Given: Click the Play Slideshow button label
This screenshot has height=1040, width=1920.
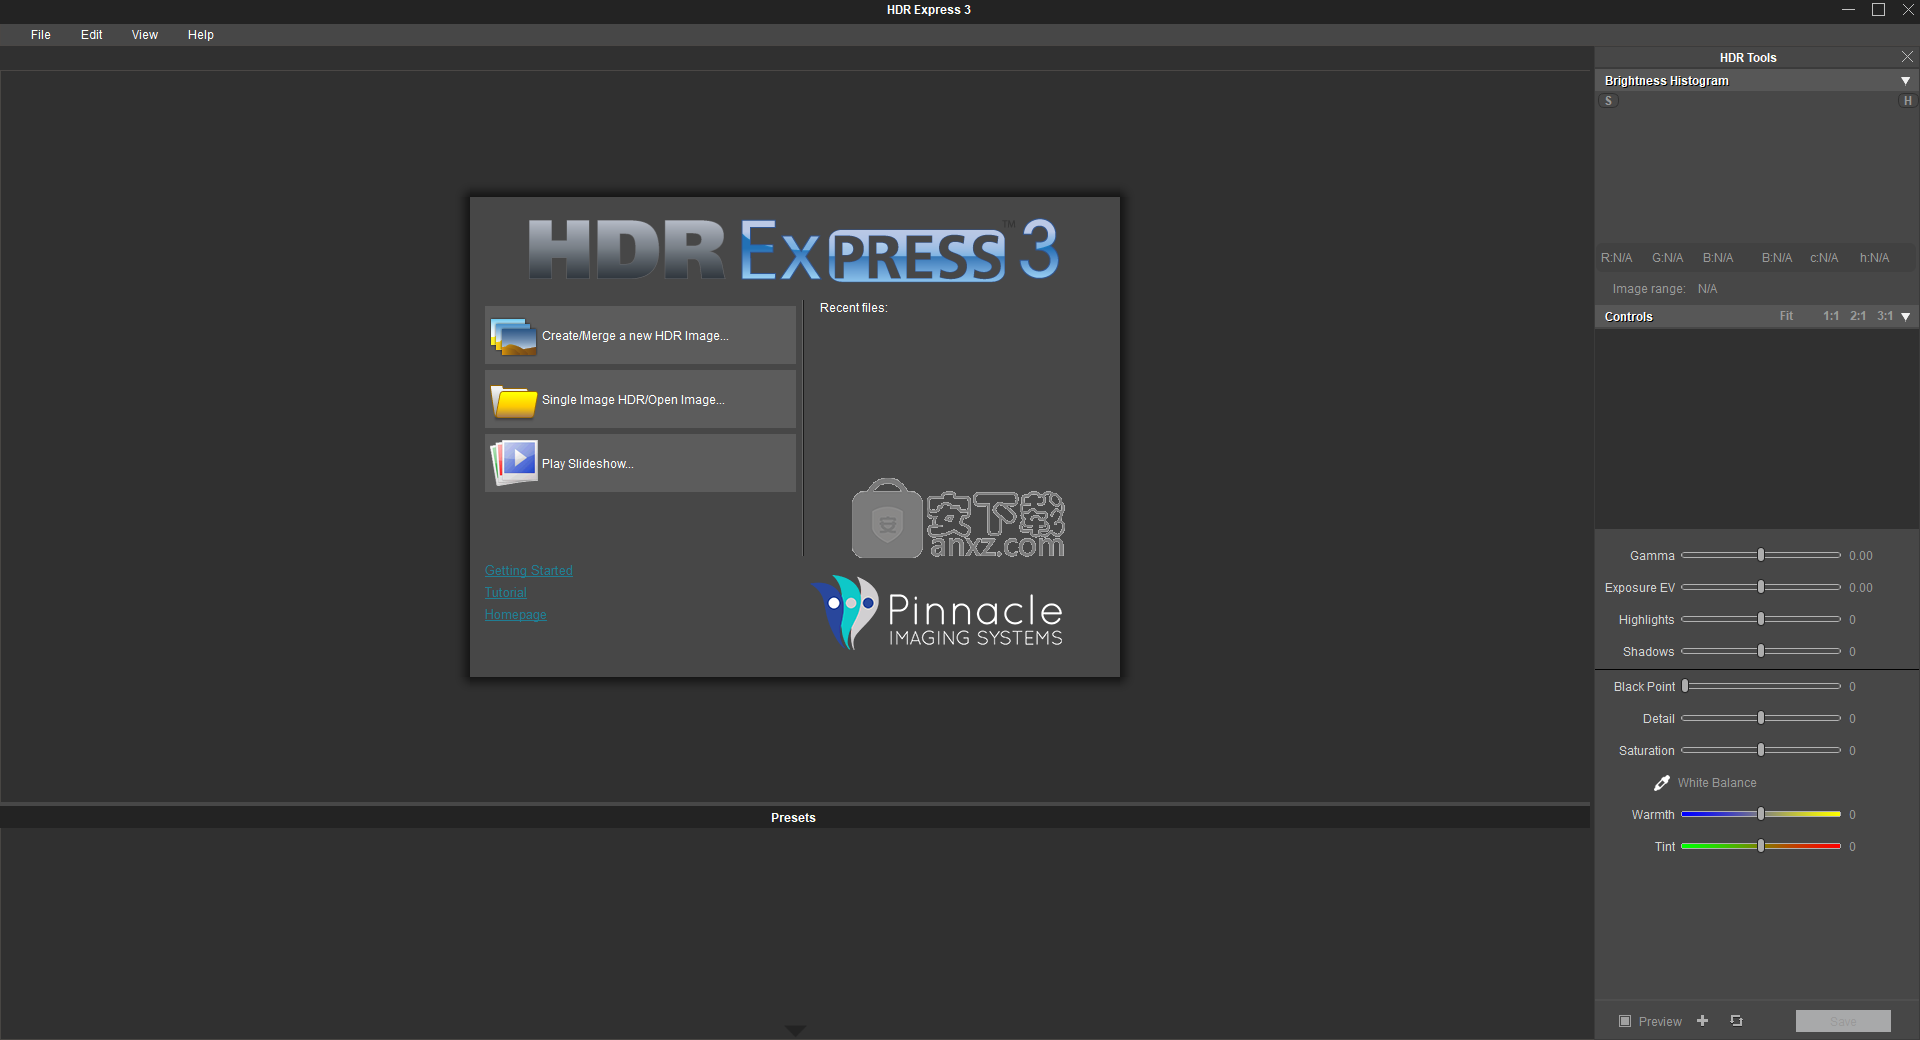Looking at the screenshot, I should coord(588,464).
